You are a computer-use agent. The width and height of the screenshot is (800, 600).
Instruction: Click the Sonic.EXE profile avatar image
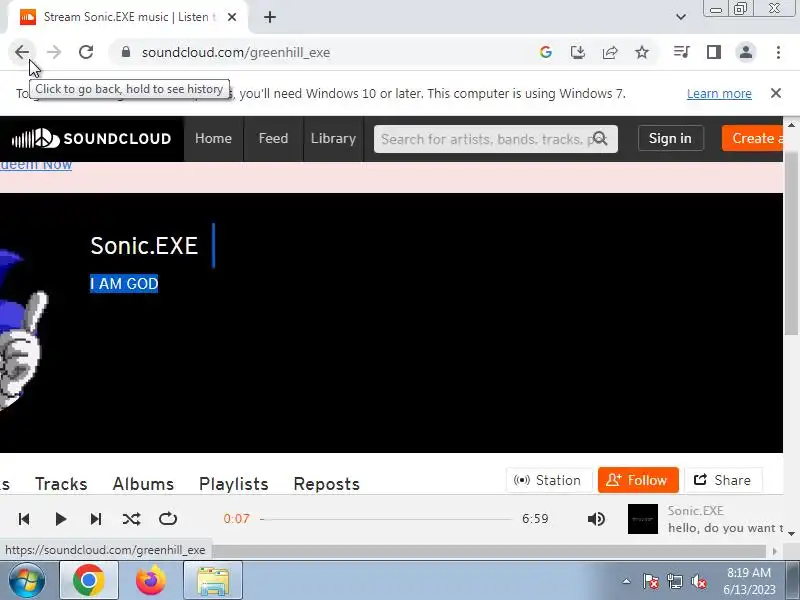(23, 328)
